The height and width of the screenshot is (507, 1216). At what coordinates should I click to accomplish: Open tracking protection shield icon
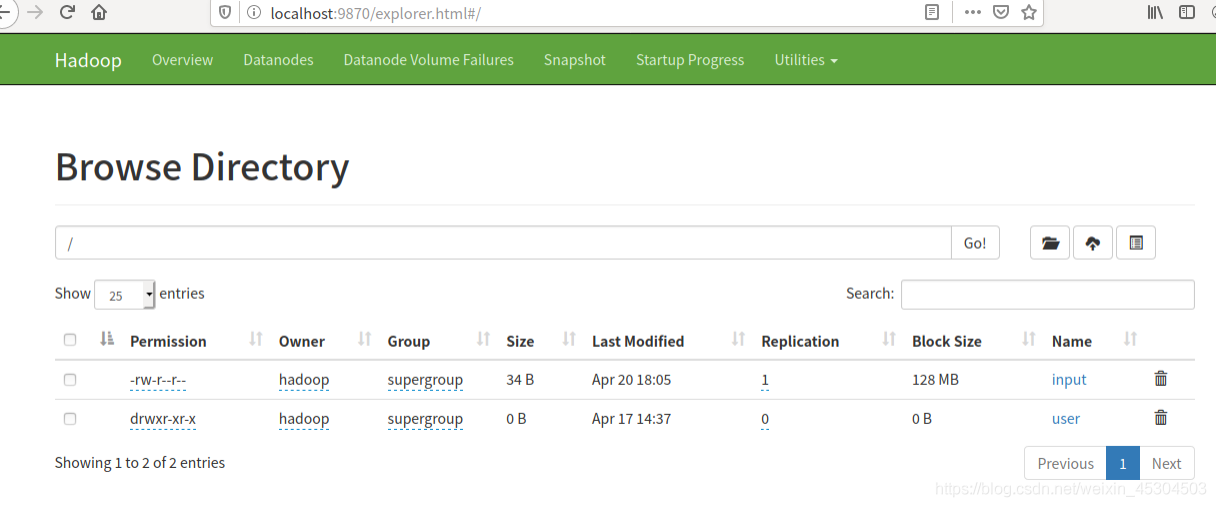tap(225, 13)
